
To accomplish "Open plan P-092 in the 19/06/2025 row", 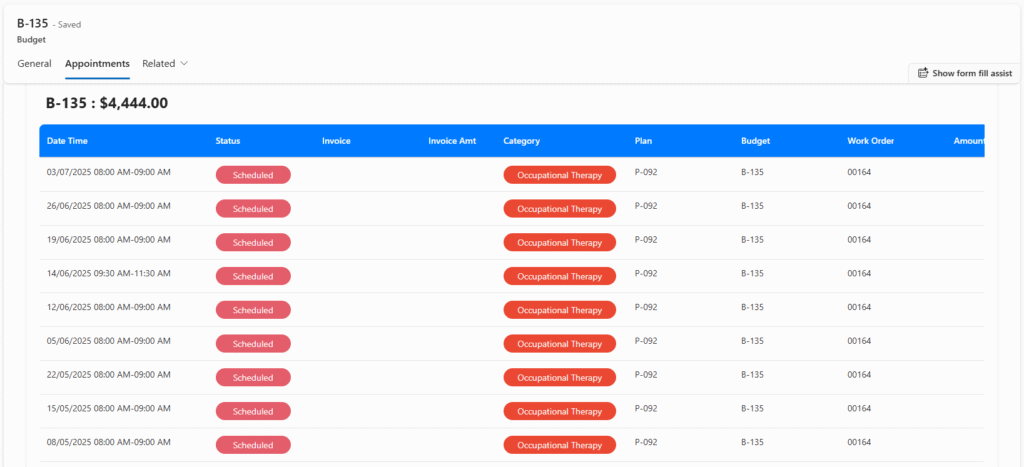I will 646,240.
